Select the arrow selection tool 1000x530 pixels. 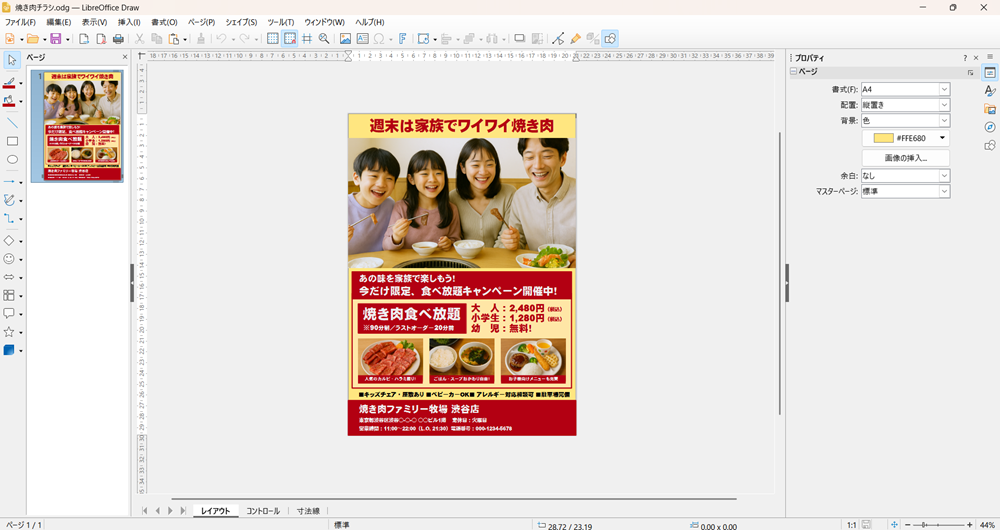coord(11,60)
